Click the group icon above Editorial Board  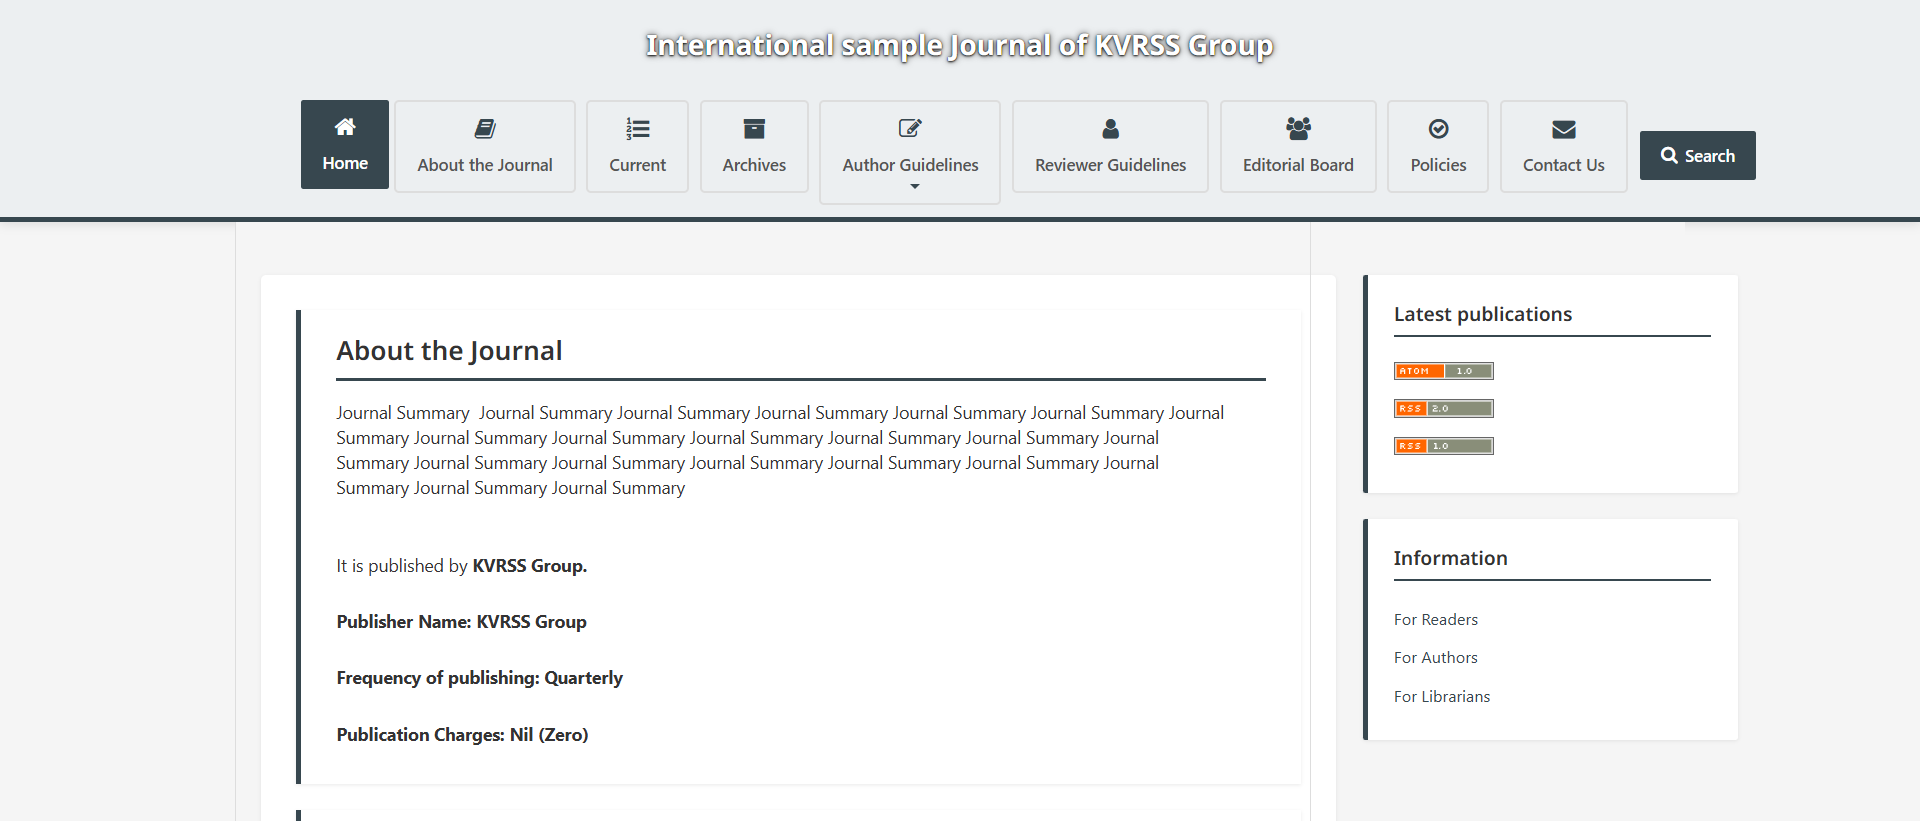click(1298, 128)
